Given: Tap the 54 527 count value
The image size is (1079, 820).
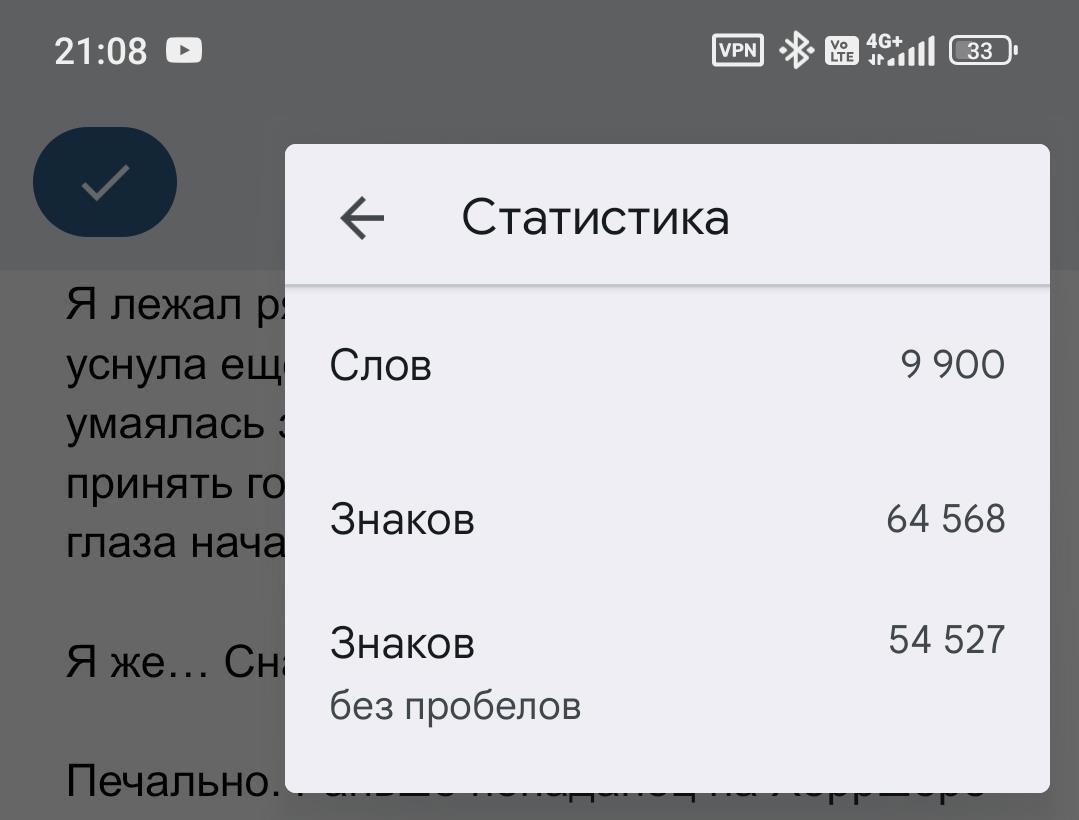Looking at the screenshot, I should pos(946,640).
